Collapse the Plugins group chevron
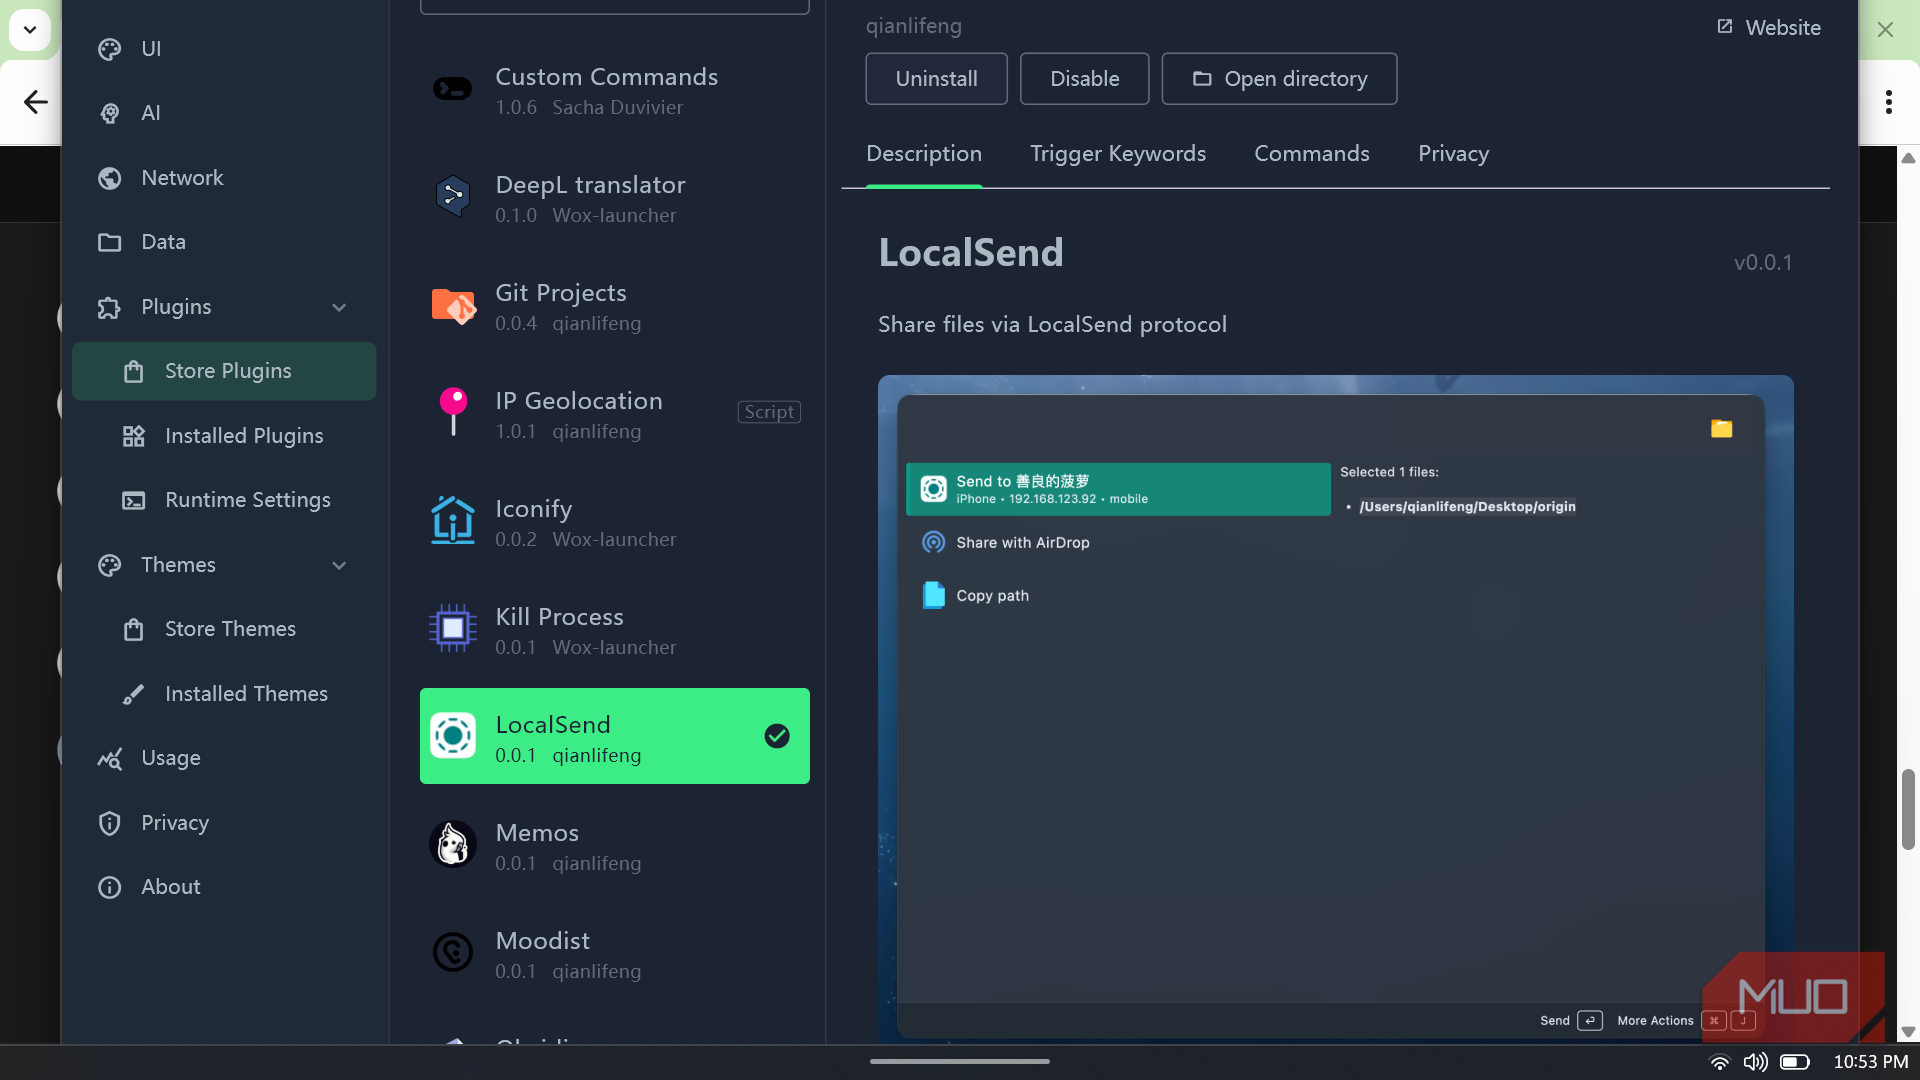Screen dimensions: 1920x1080 tap(339, 307)
